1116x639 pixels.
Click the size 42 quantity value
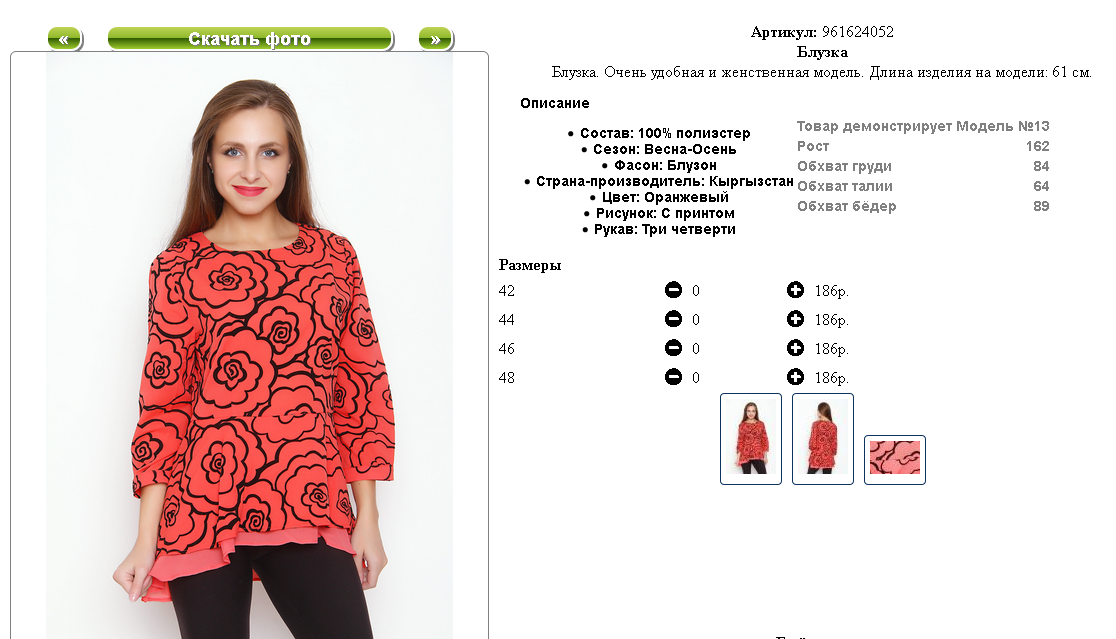696,291
